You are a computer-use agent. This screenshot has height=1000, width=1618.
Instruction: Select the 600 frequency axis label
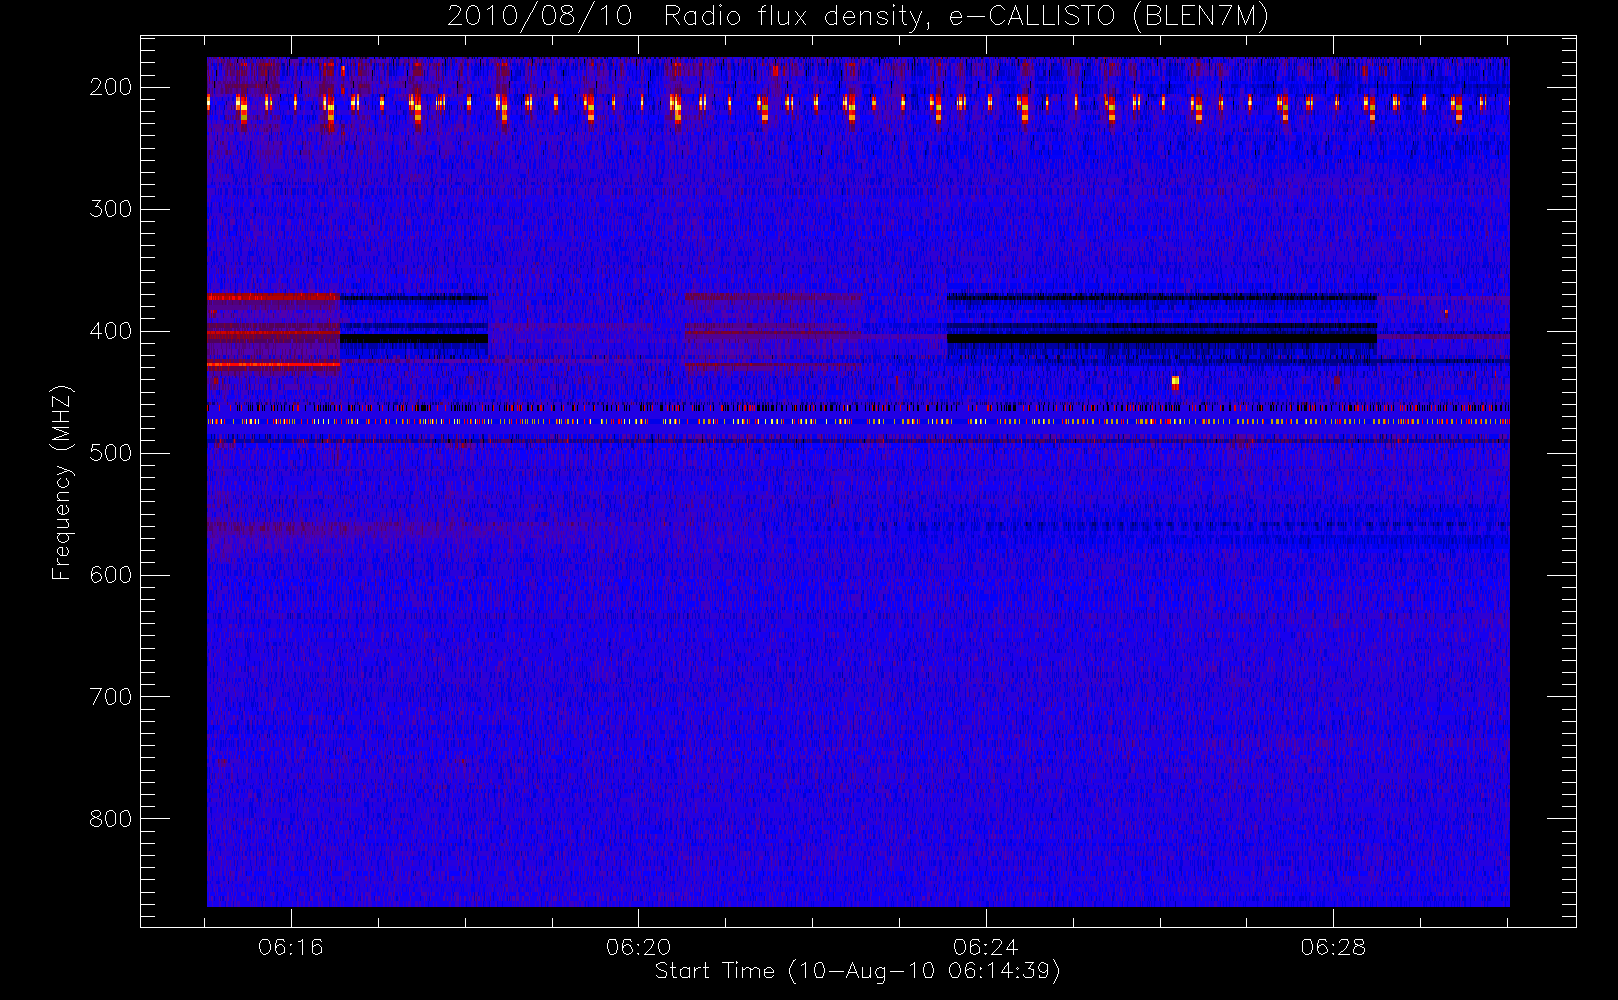110,575
